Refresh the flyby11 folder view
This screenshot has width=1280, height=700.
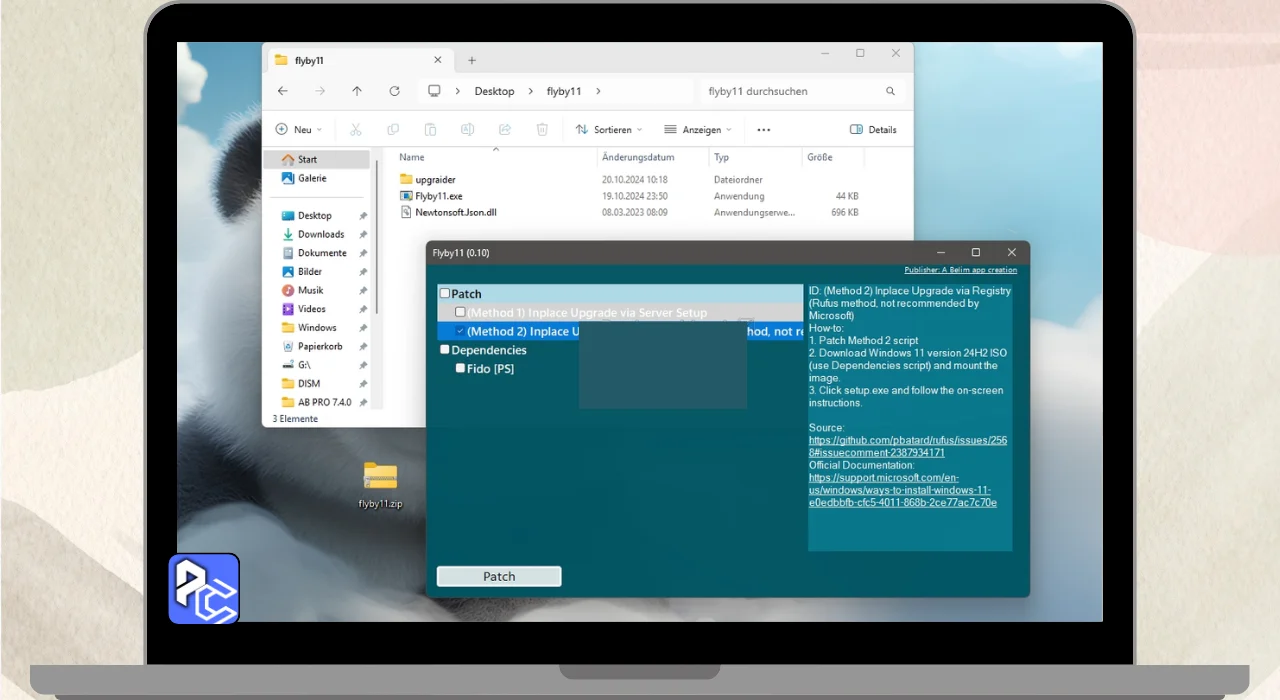(x=394, y=91)
